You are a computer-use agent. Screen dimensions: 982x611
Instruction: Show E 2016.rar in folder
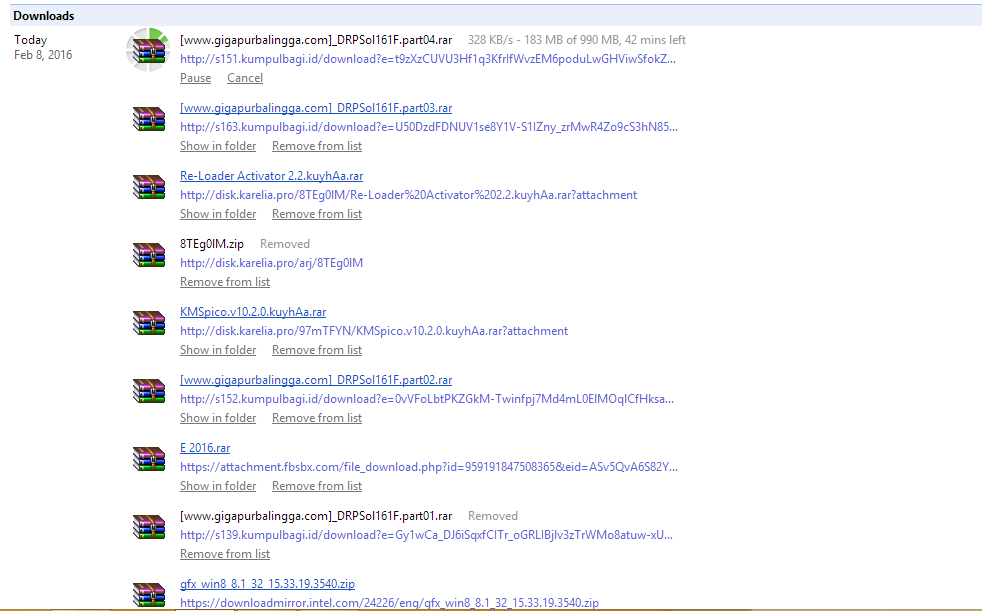click(218, 486)
